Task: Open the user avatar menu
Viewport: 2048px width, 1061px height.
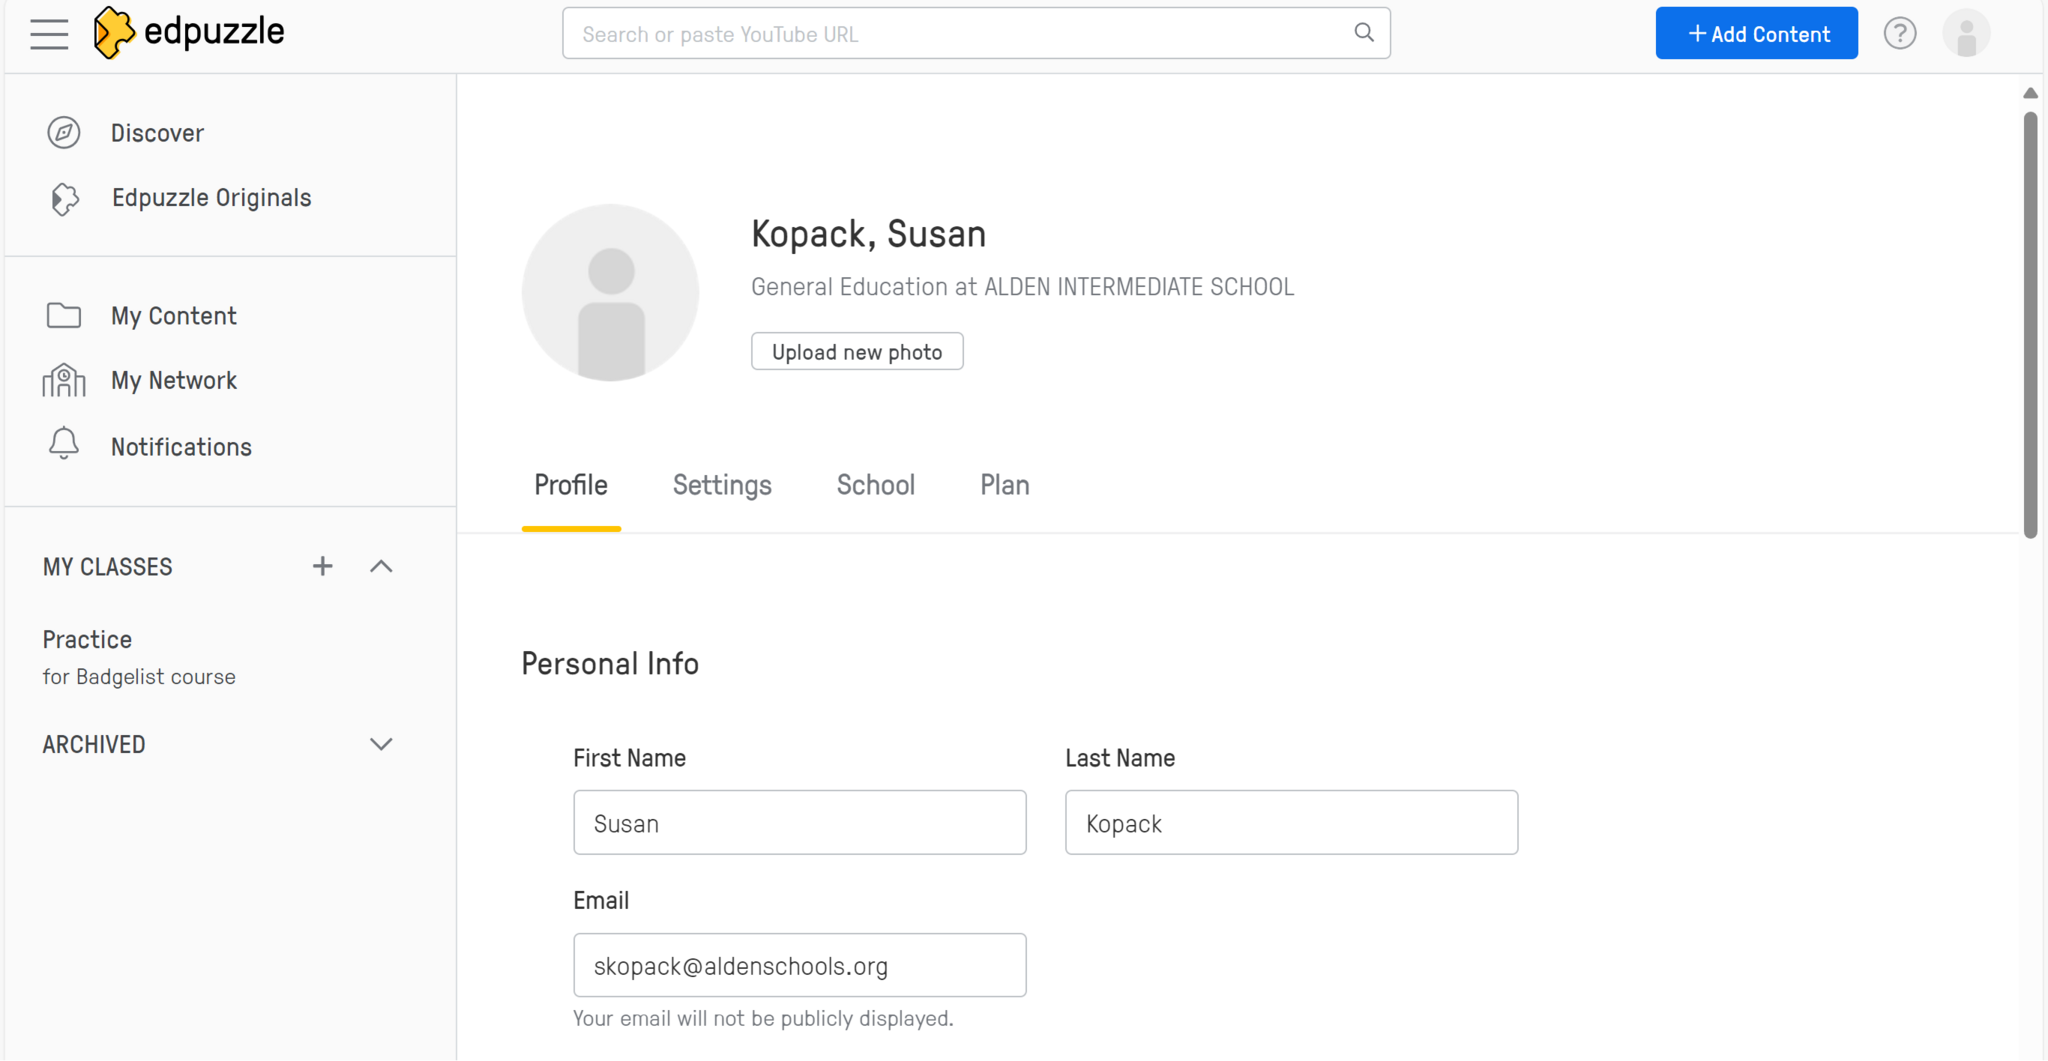Action: (x=1965, y=34)
